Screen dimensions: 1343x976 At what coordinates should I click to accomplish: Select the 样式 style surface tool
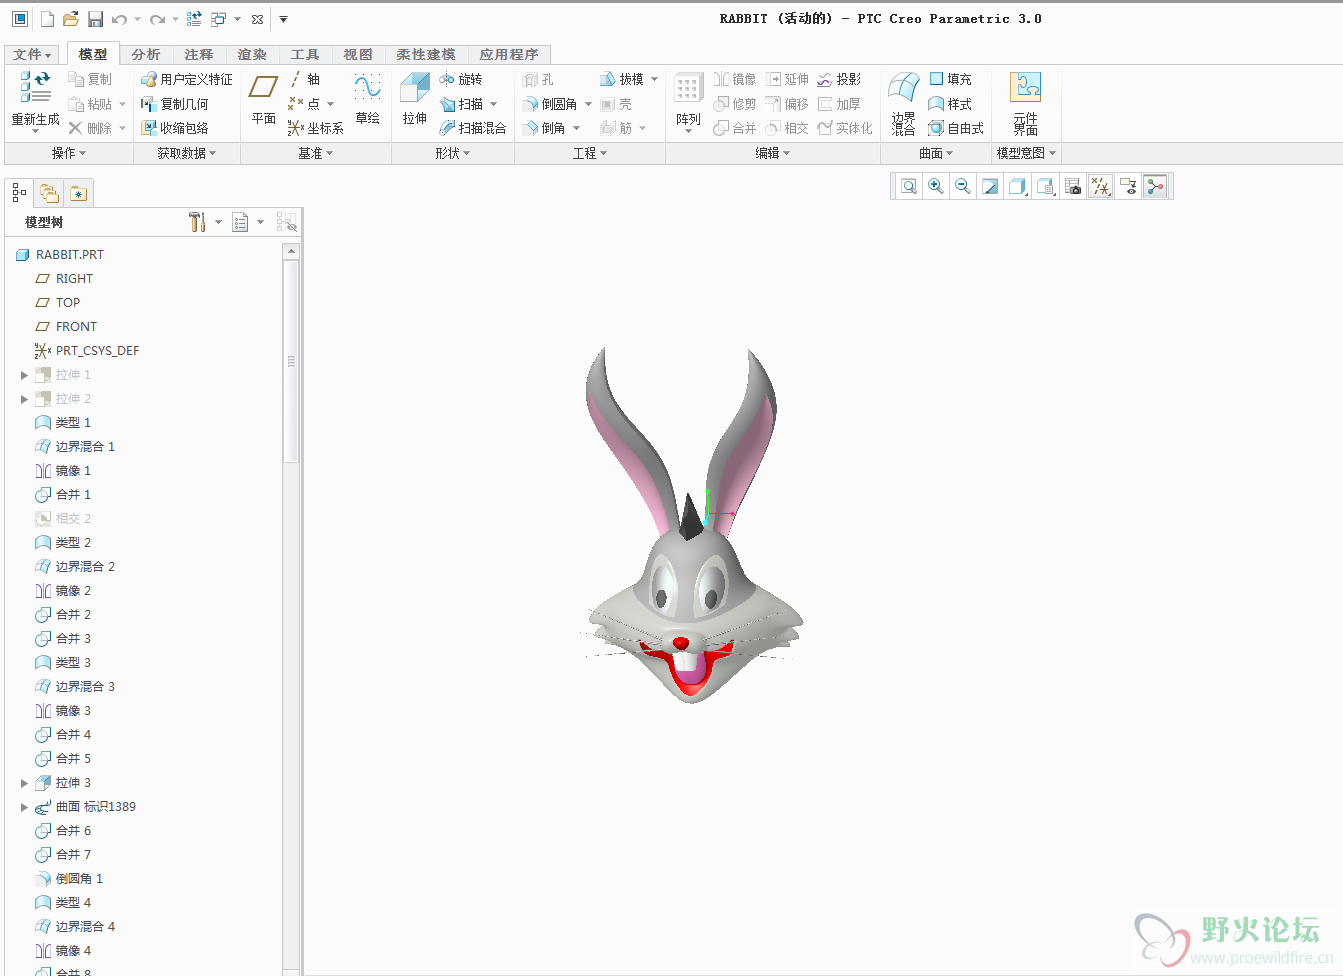pos(950,104)
